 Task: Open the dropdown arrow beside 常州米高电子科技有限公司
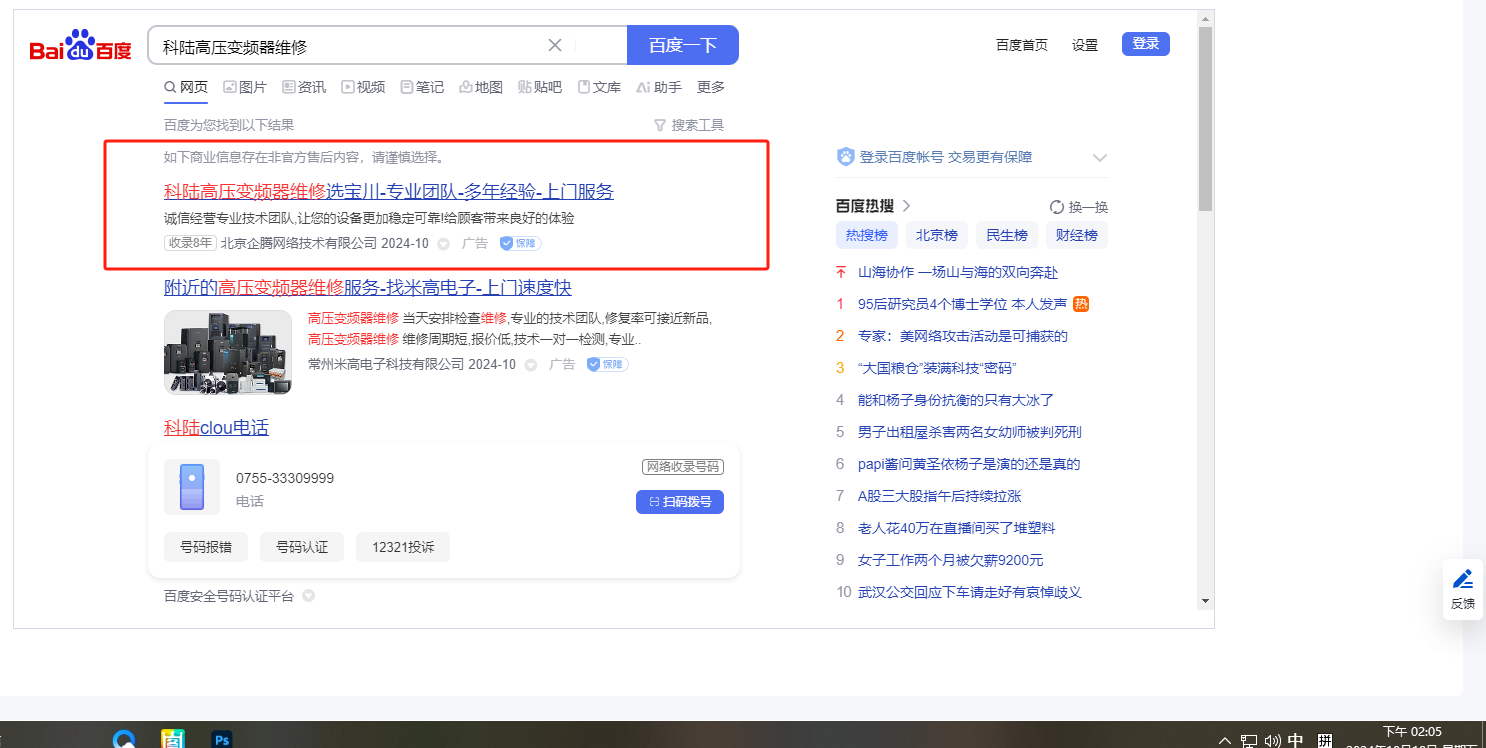[531, 365]
